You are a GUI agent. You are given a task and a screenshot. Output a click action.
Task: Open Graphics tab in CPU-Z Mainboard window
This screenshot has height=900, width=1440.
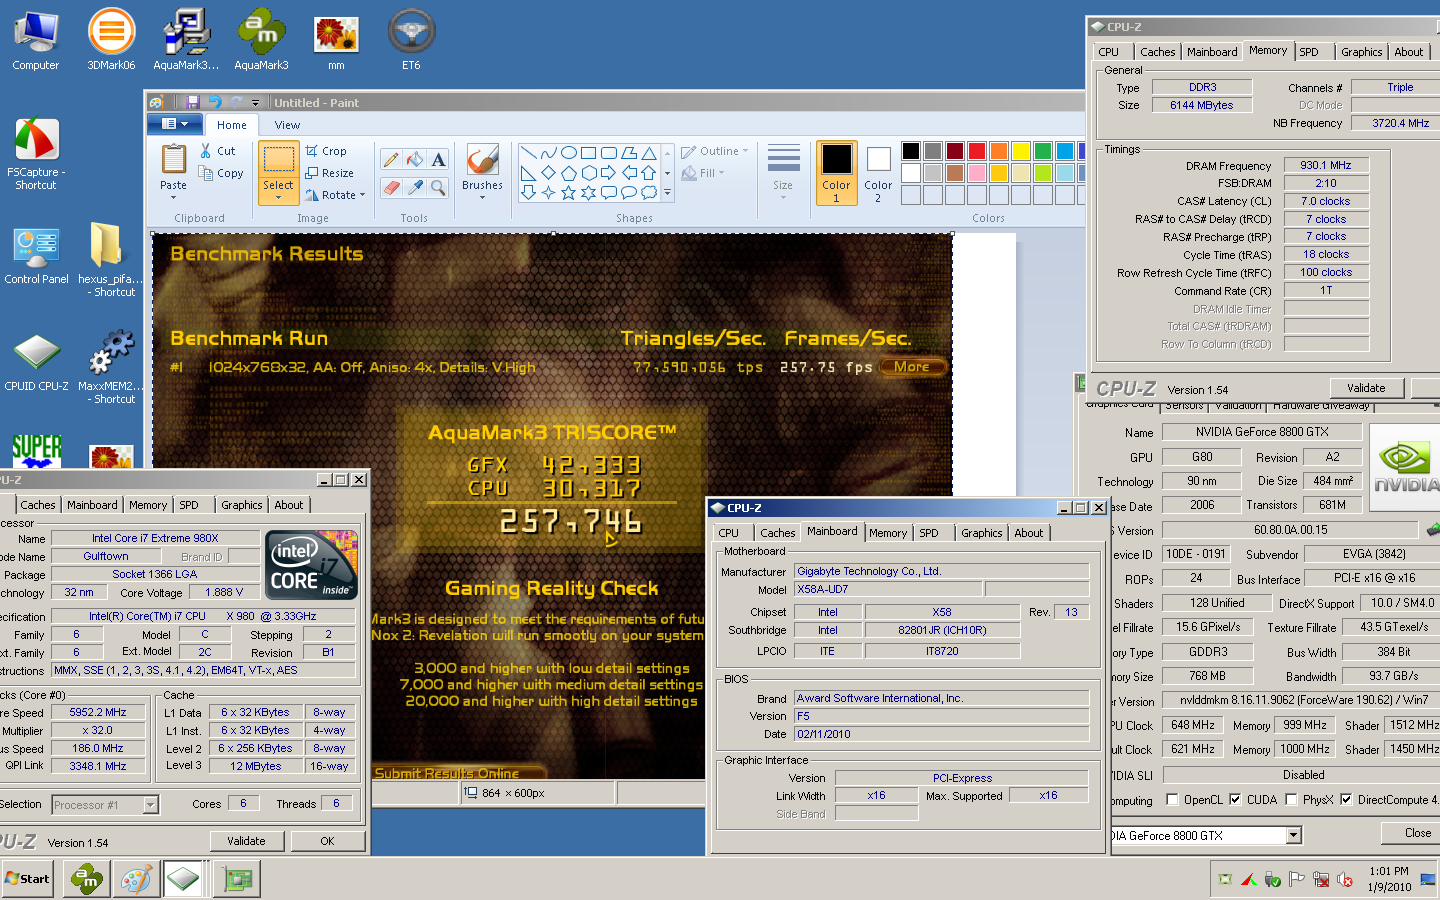pos(981,533)
